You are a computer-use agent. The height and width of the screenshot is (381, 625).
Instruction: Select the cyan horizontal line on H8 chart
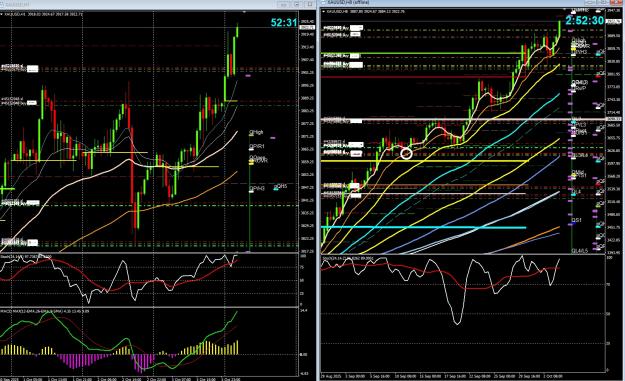pyautogui.click(x=423, y=227)
